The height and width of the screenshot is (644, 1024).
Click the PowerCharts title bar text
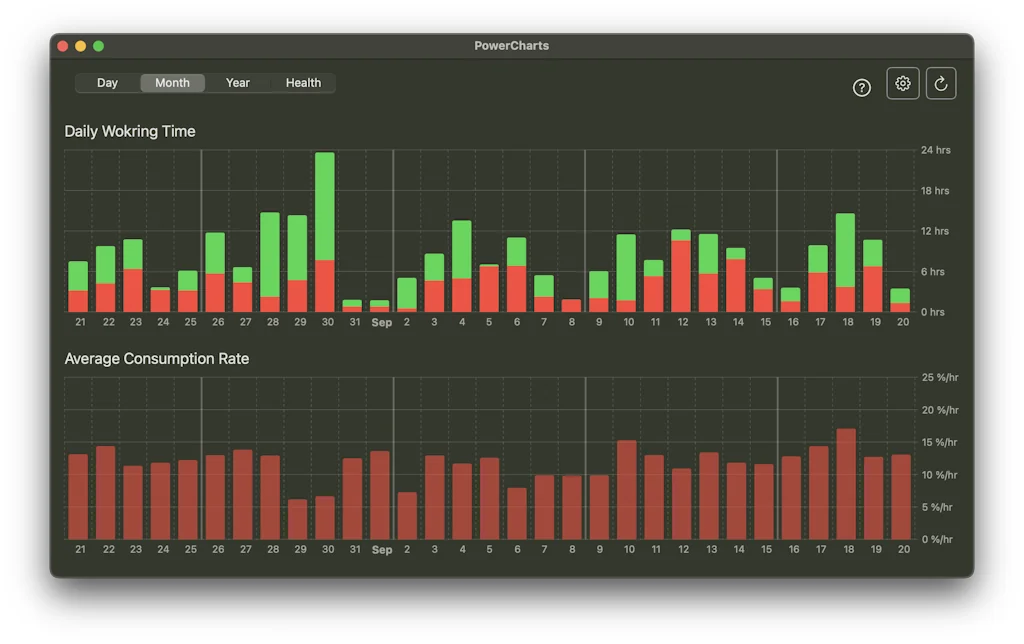(x=512, y=45)
